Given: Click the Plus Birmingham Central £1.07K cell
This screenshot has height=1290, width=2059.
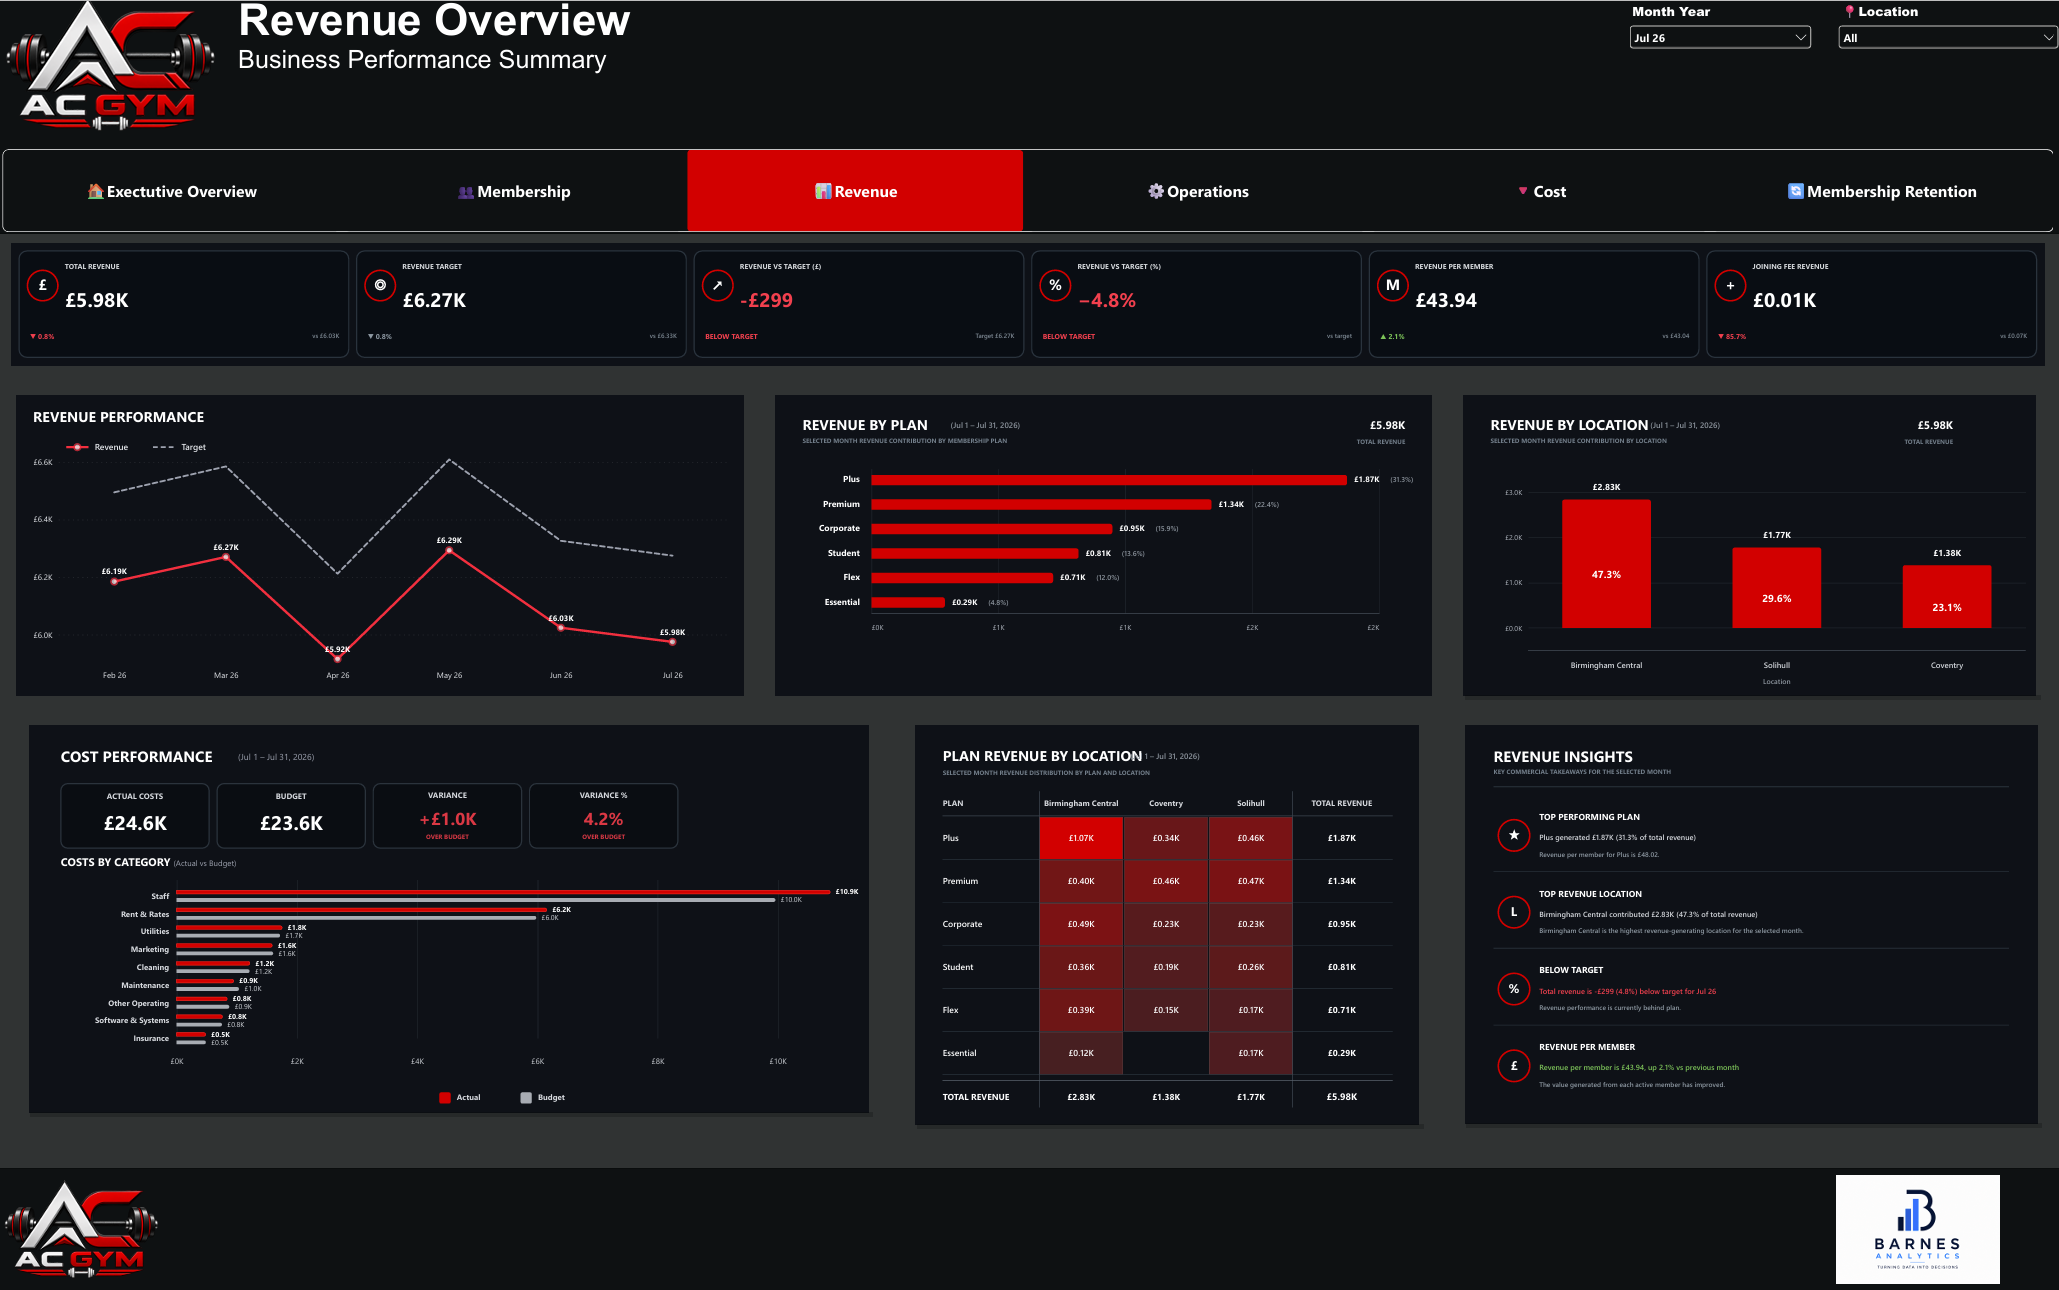Looking at the screenshot, I should 1081,838.
